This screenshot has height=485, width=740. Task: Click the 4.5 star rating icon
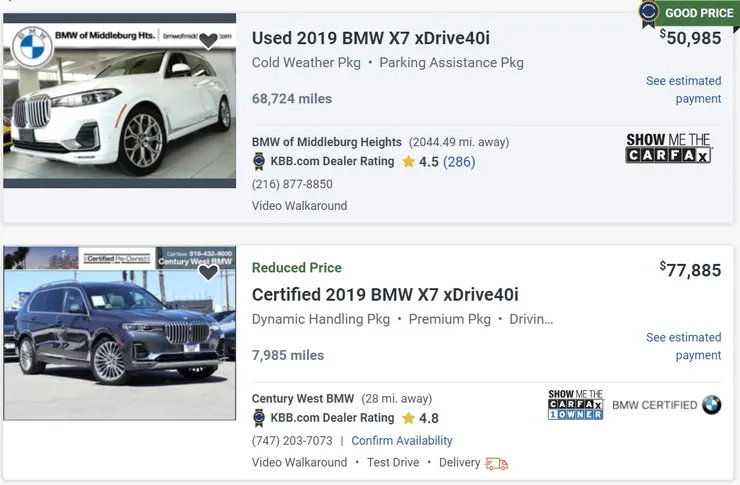coord(408,162)
